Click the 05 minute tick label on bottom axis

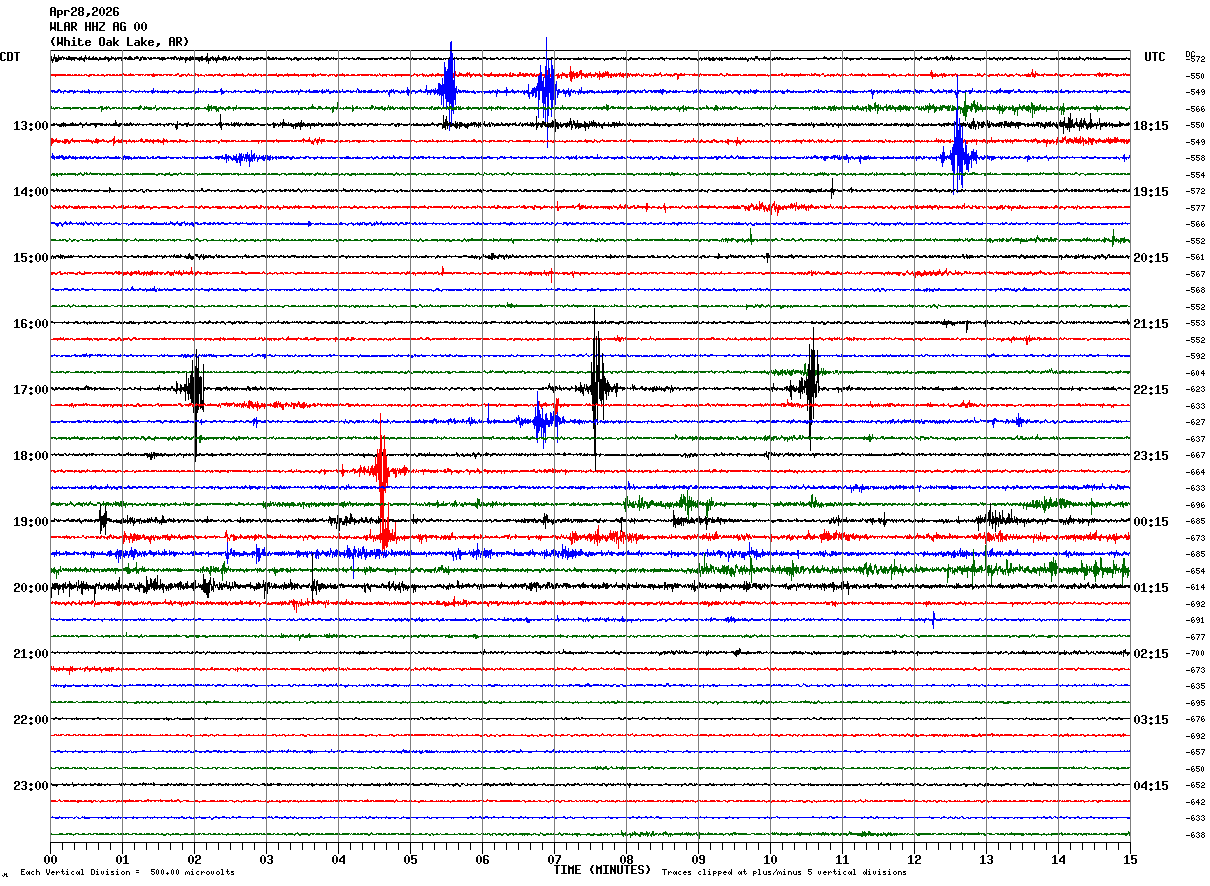[410, 860]
